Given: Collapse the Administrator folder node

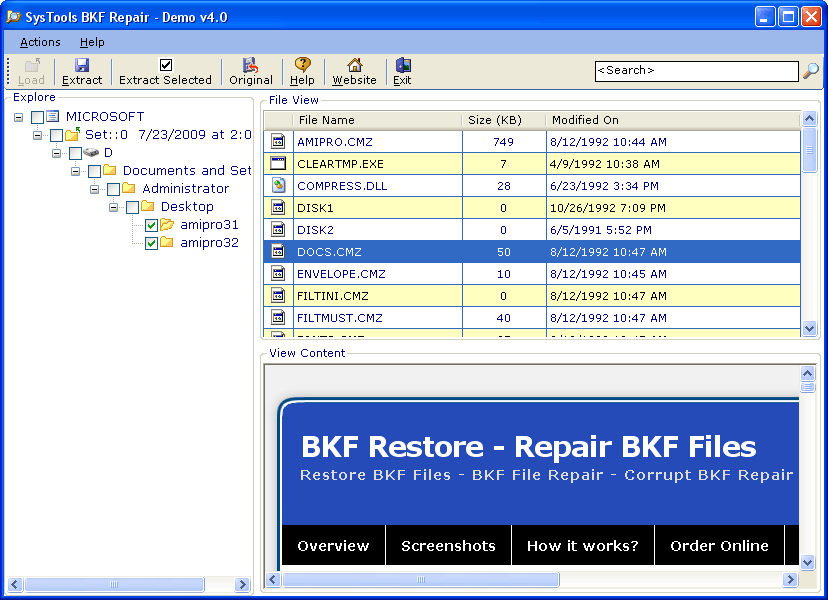Looking at the screenshot, I should click(95, 189).
